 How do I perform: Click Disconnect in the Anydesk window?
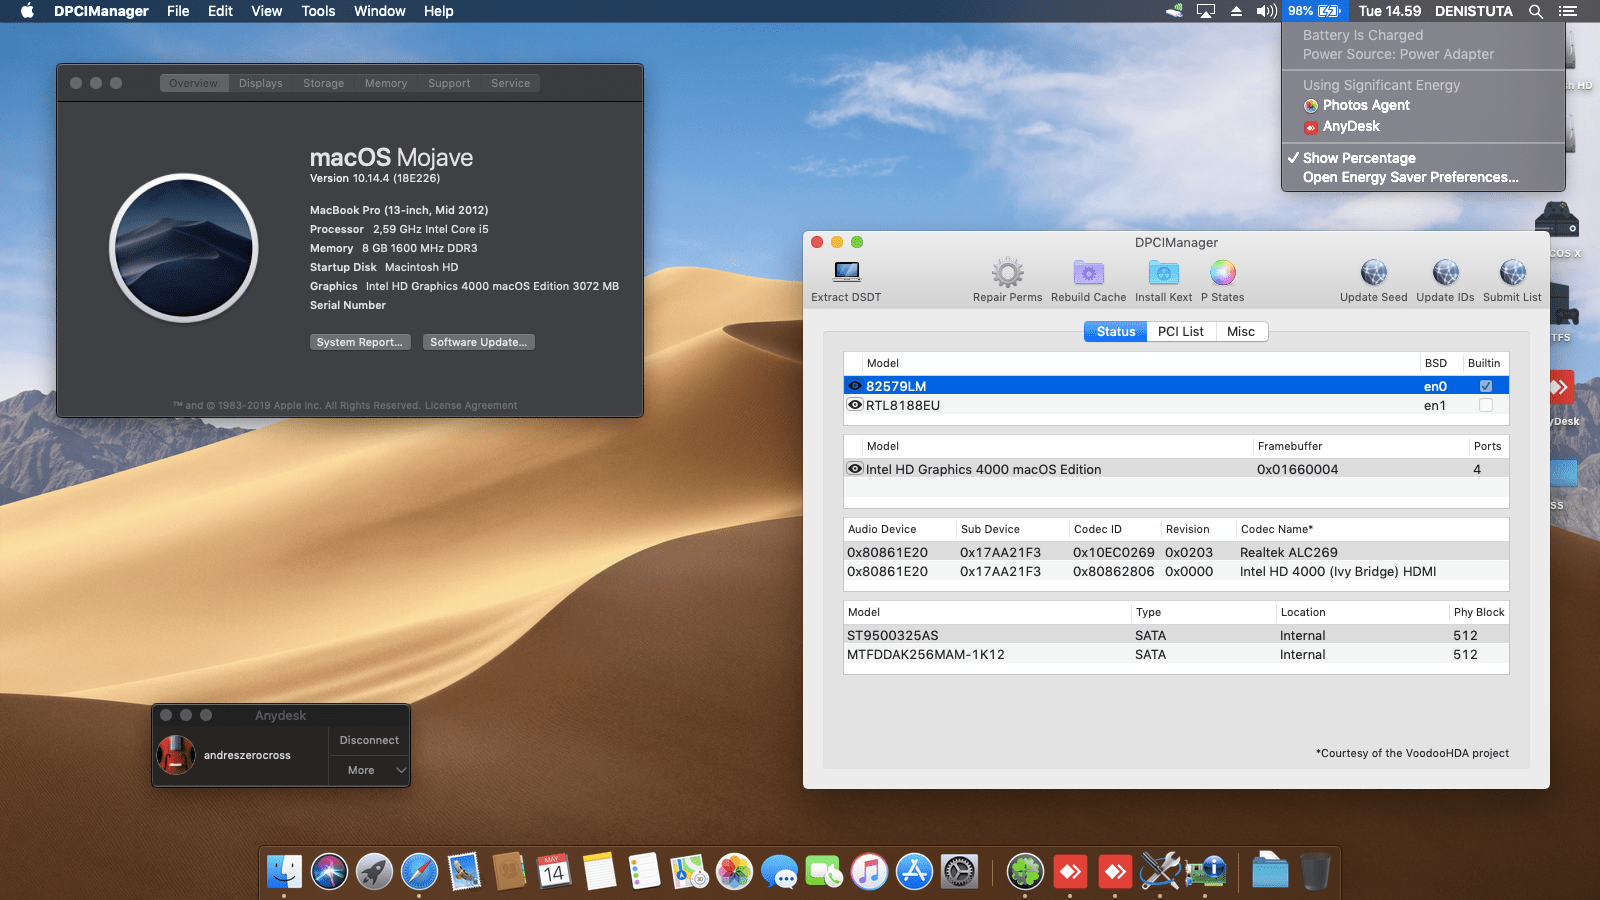369,740
